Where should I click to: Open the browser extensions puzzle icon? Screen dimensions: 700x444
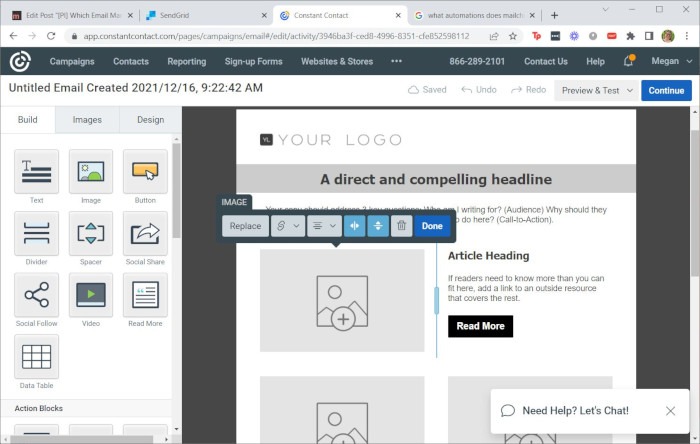coord(630,36)
